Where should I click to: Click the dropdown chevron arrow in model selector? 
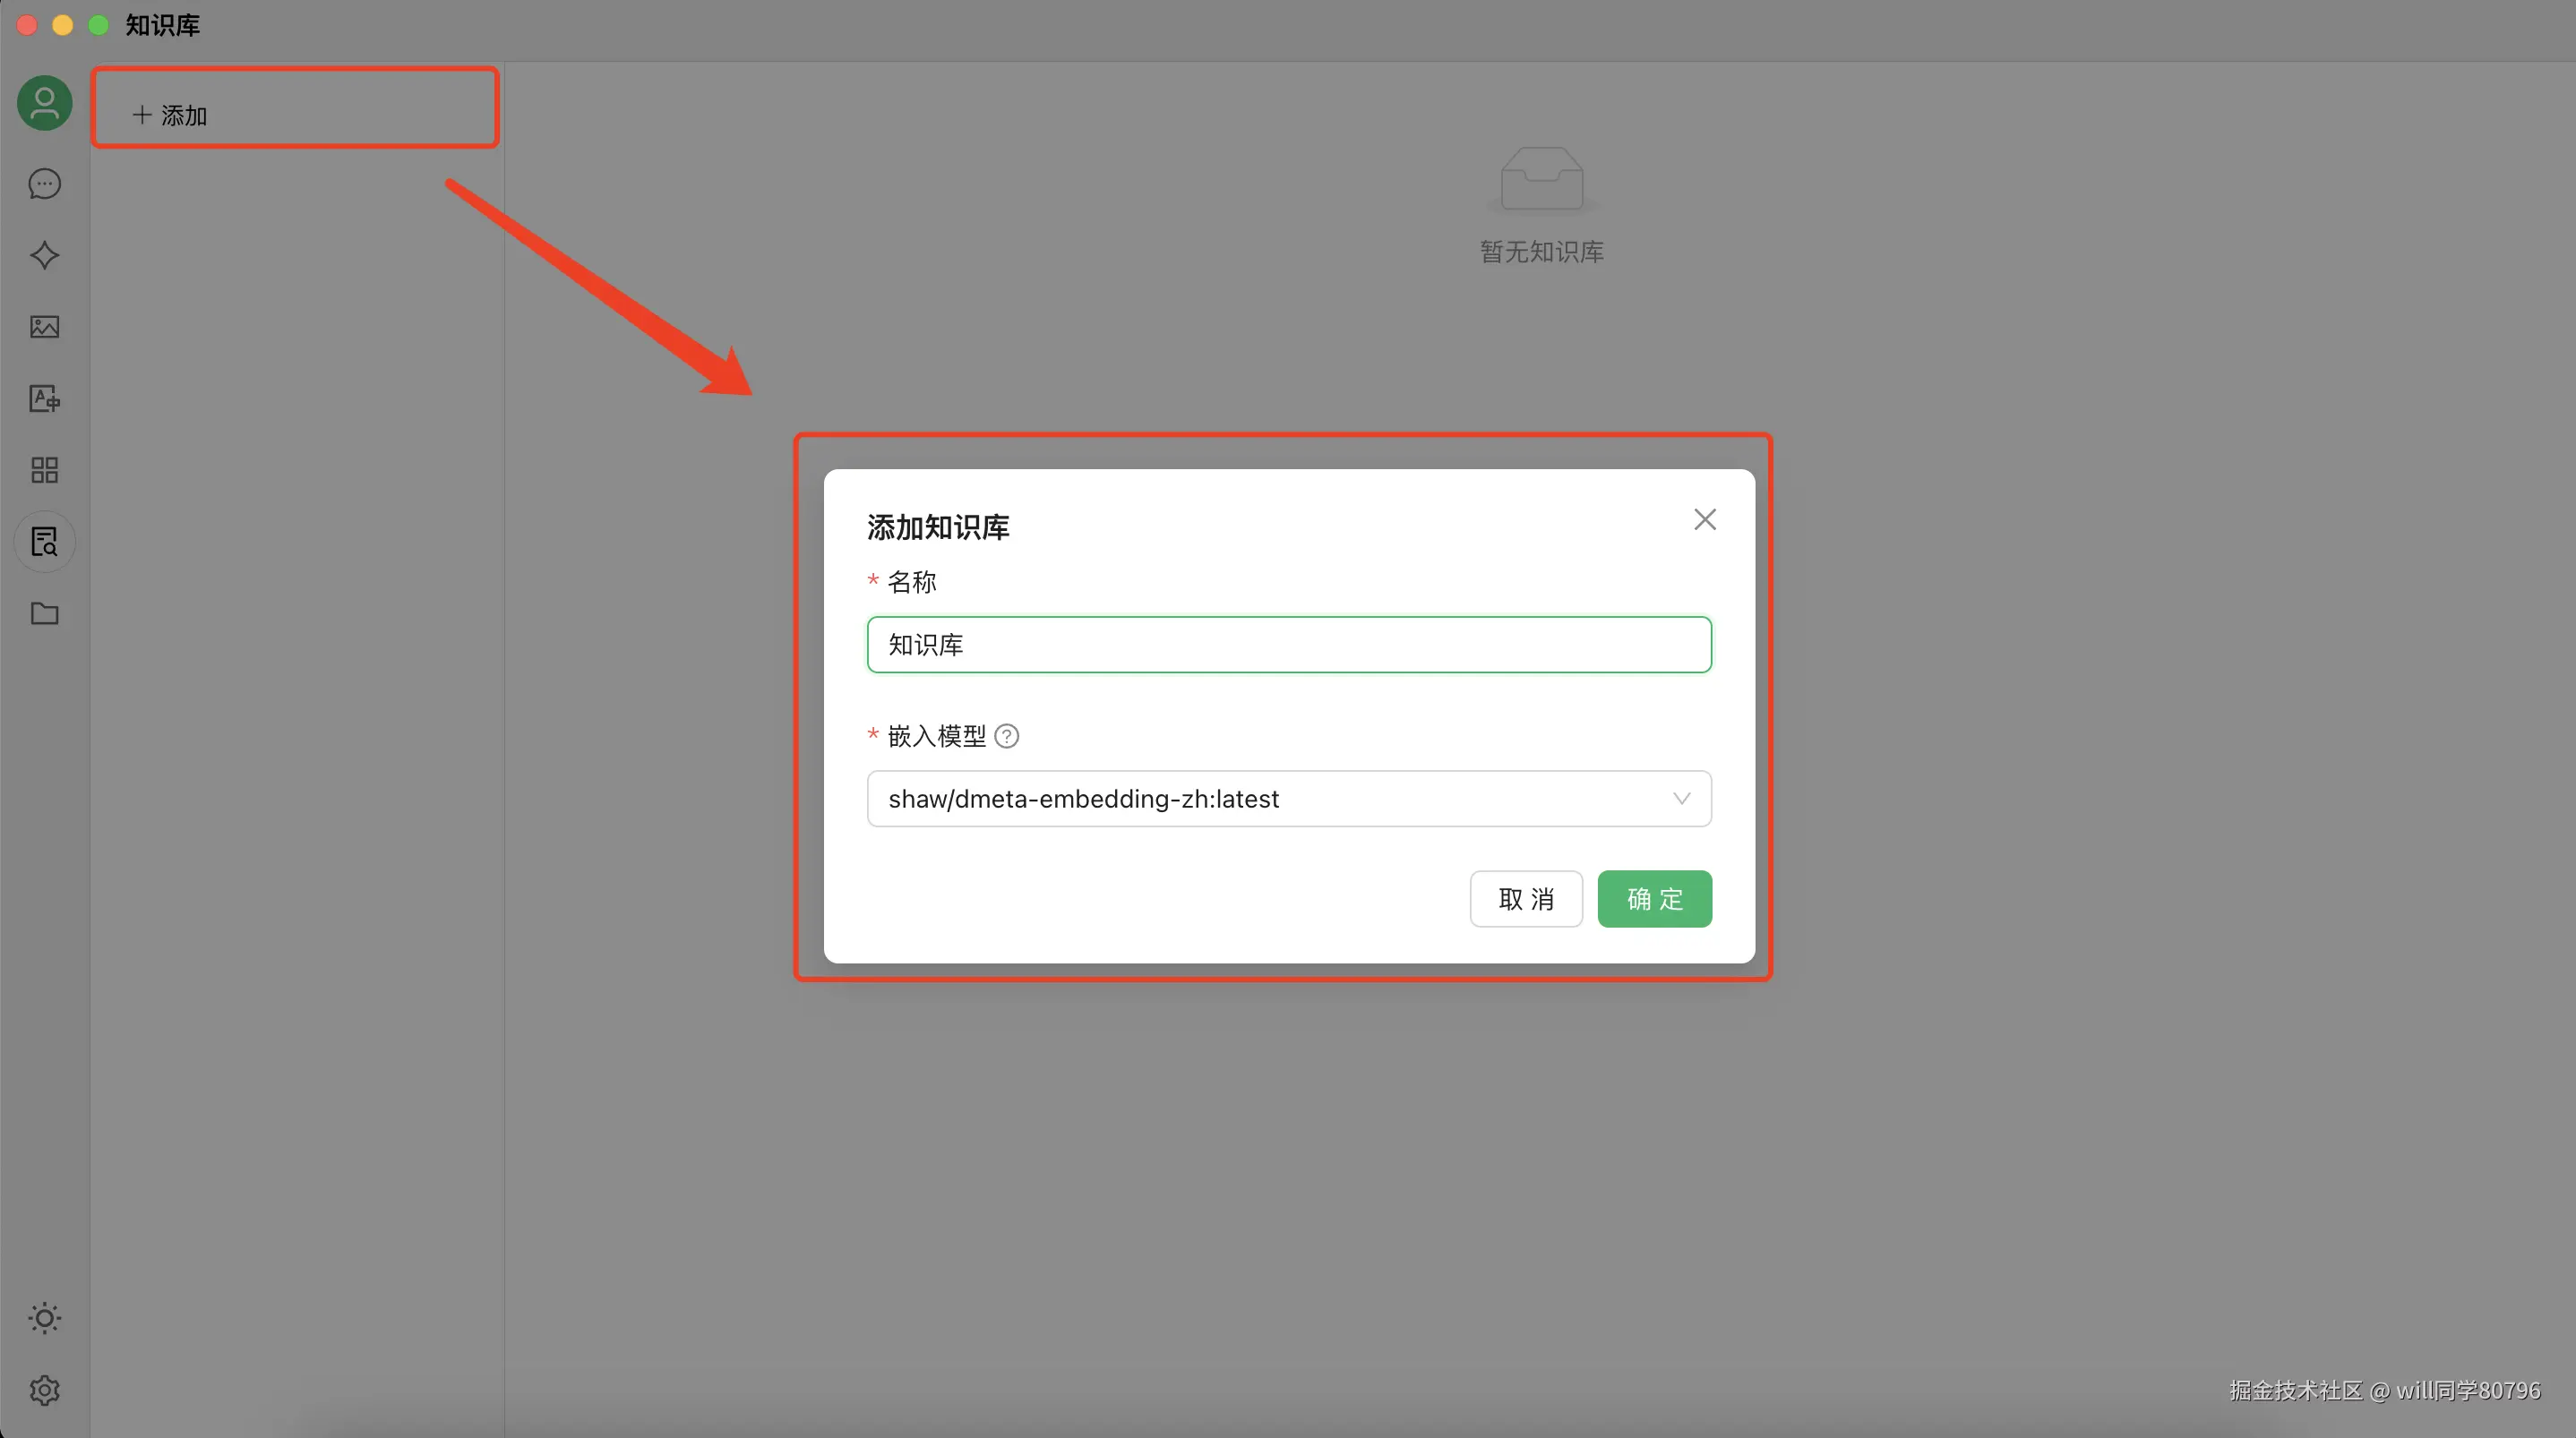pyautogui.click(x=1681, y=799)
